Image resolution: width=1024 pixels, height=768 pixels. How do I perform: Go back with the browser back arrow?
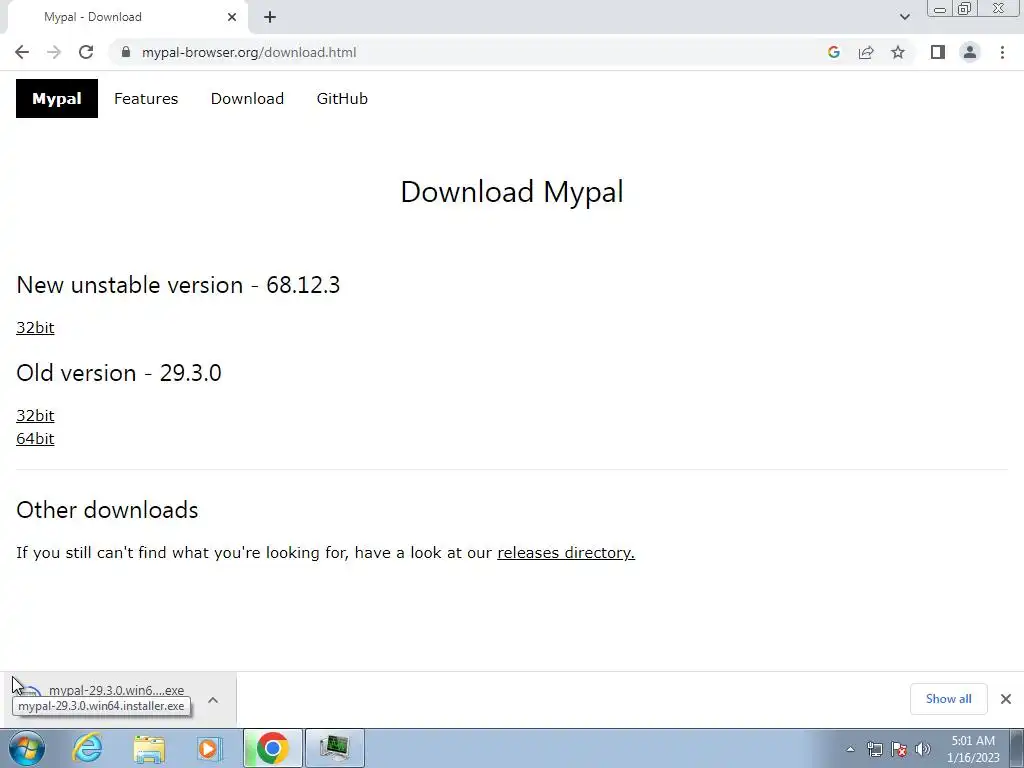pos(22,52)
